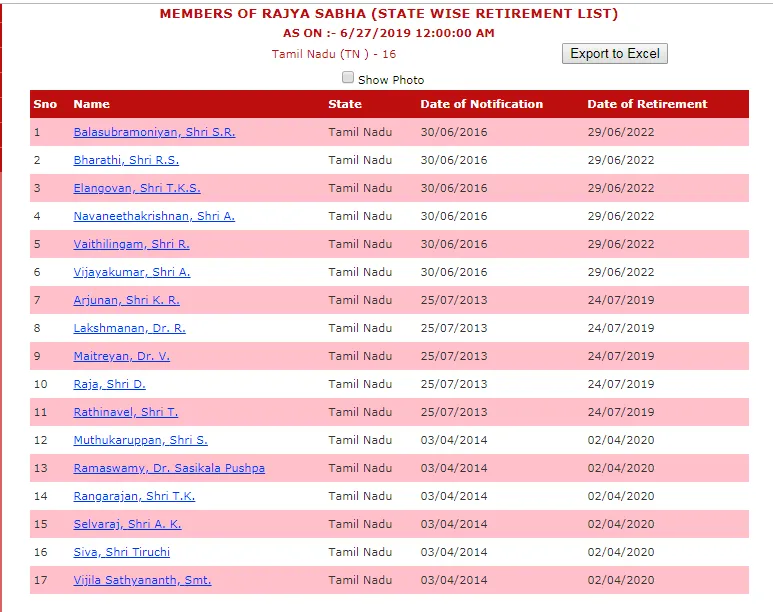Viewport: 773px width, 612px height.
Task: Select the AS ON 6/27/2019 date line
Action: click(x=388, y=33)
